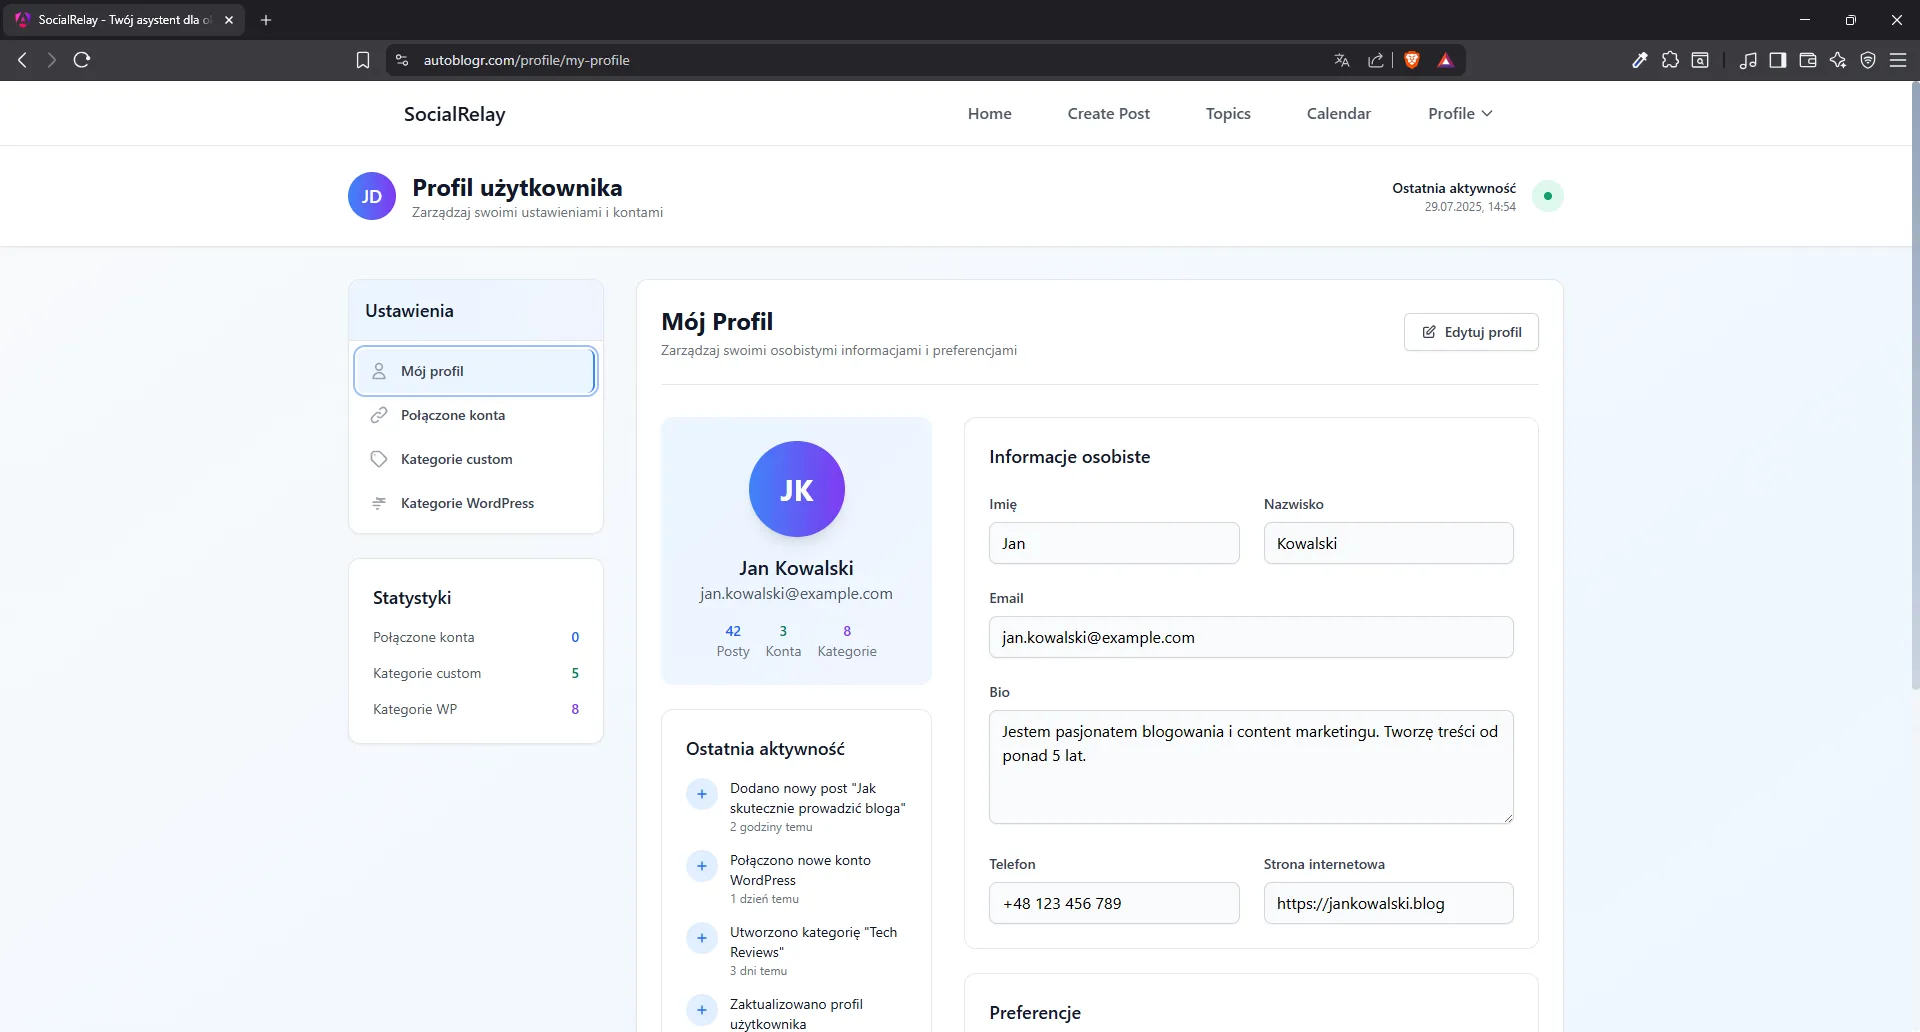
Task: Click the translate page icon
Action: coord(1342,60)
